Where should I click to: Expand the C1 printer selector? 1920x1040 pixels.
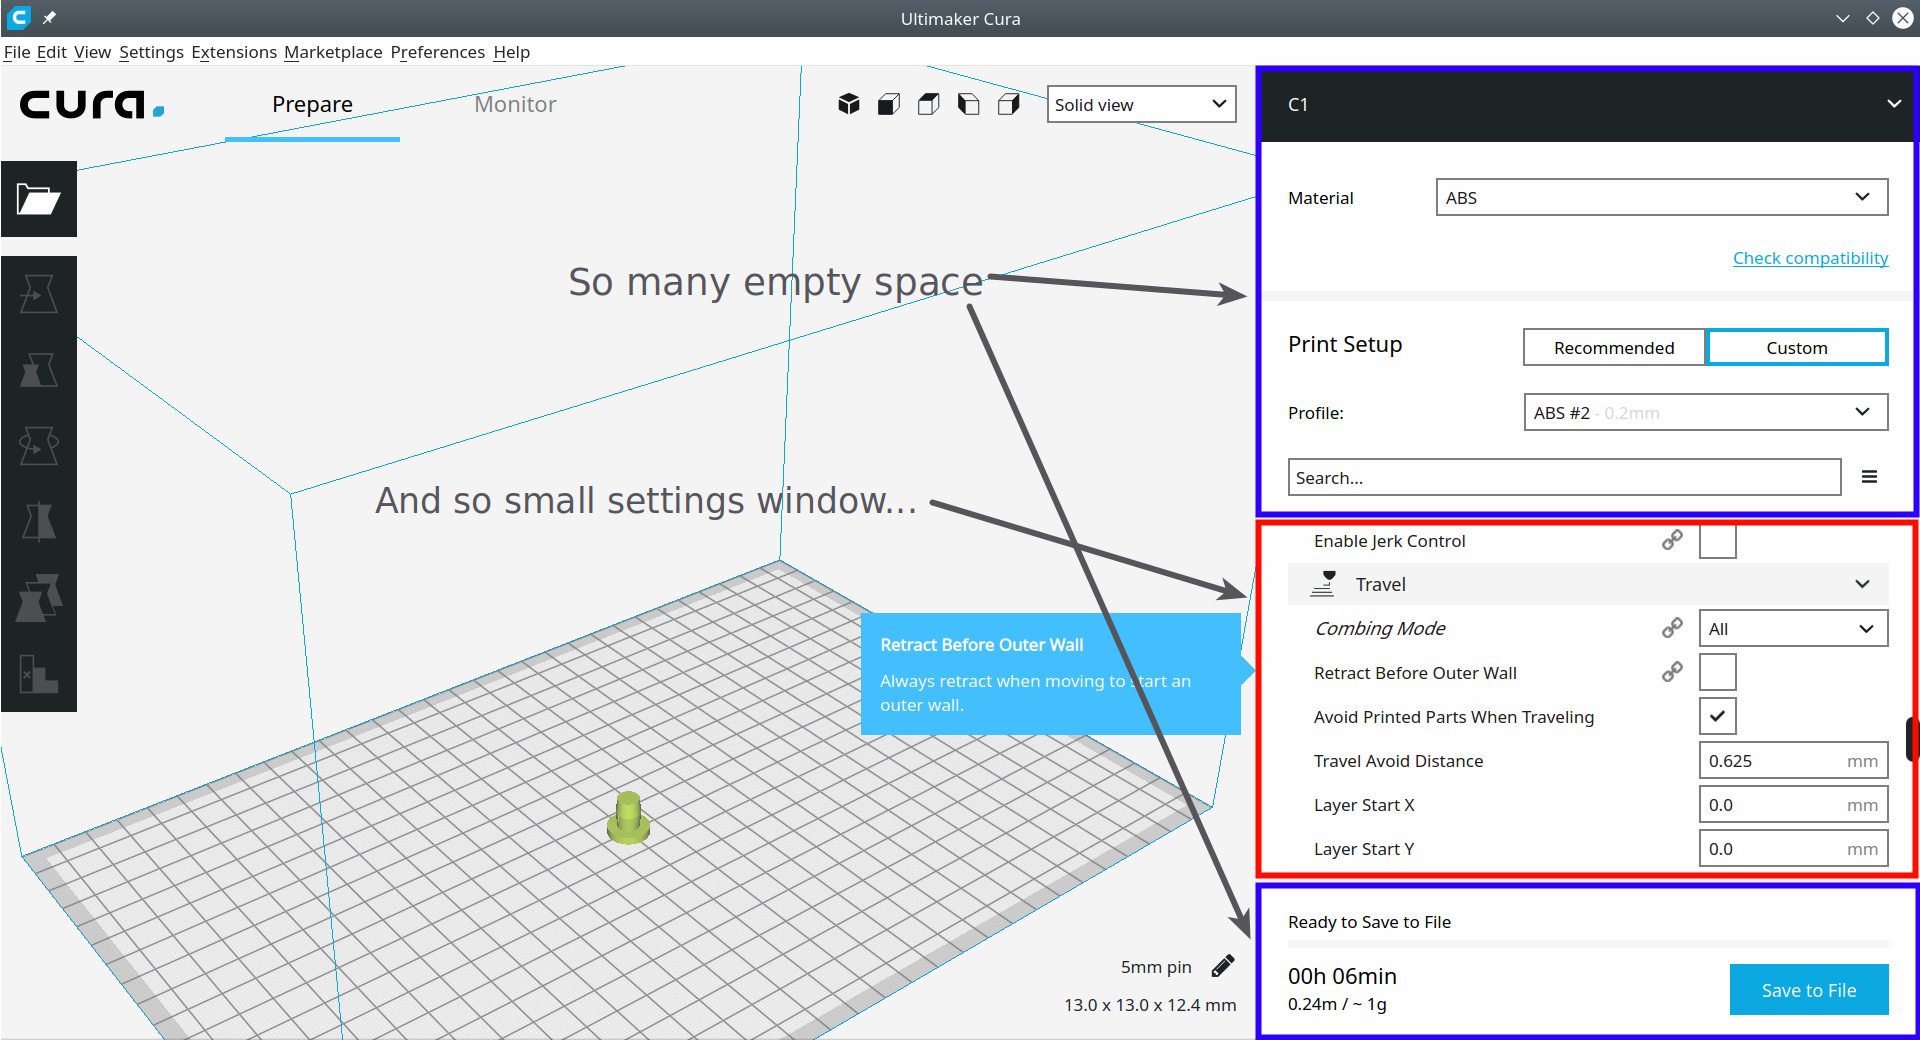pyautogui.click(x=1587, y=104)
